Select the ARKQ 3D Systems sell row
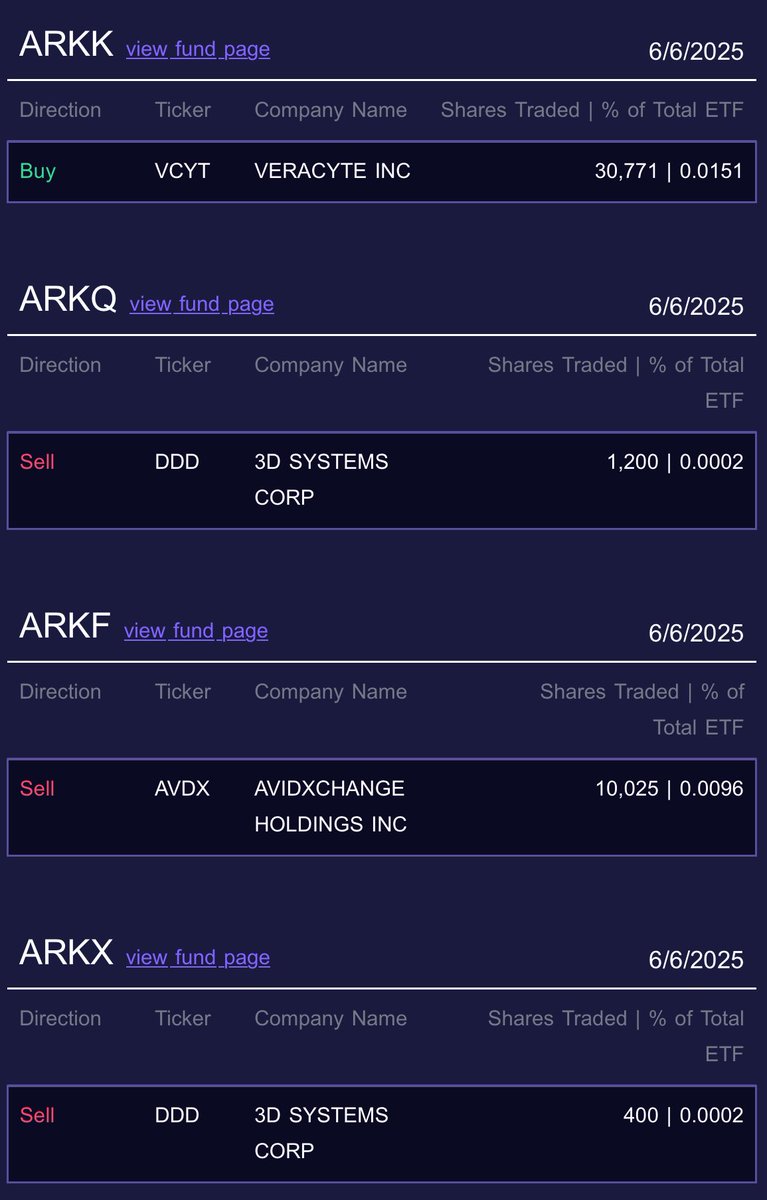Viewport: 767px width, 1200px height. (x=382, y=480)
